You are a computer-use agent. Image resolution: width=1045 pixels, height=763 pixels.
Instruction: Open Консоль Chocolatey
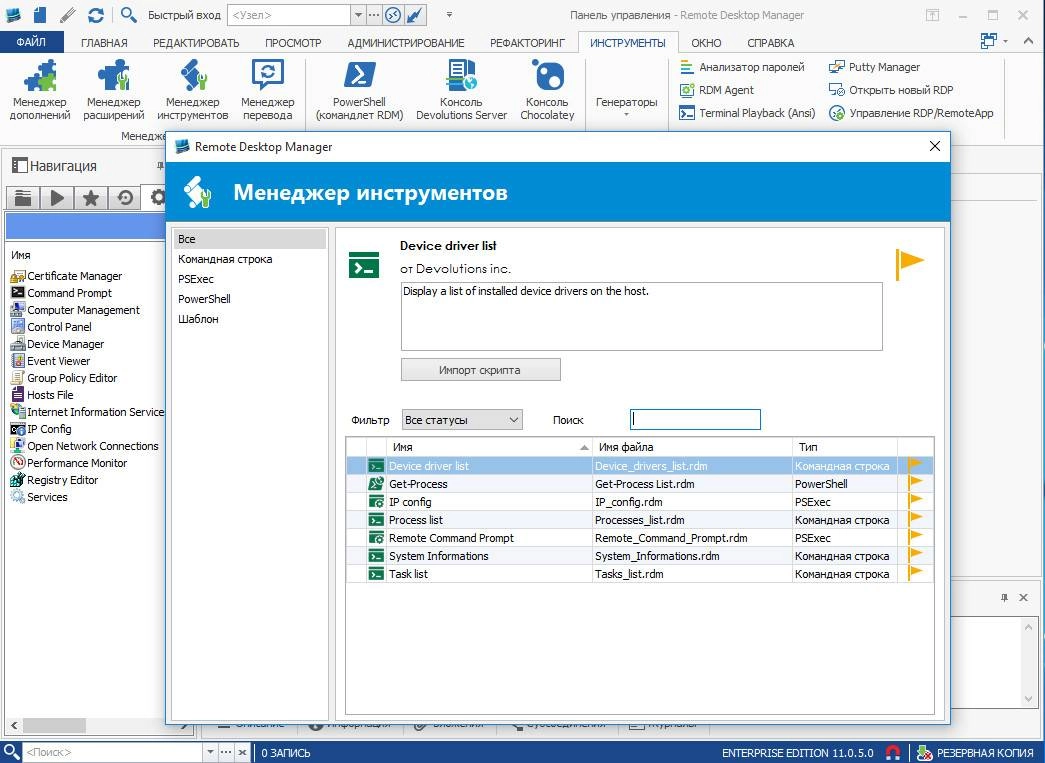click(x=546, y=90)
